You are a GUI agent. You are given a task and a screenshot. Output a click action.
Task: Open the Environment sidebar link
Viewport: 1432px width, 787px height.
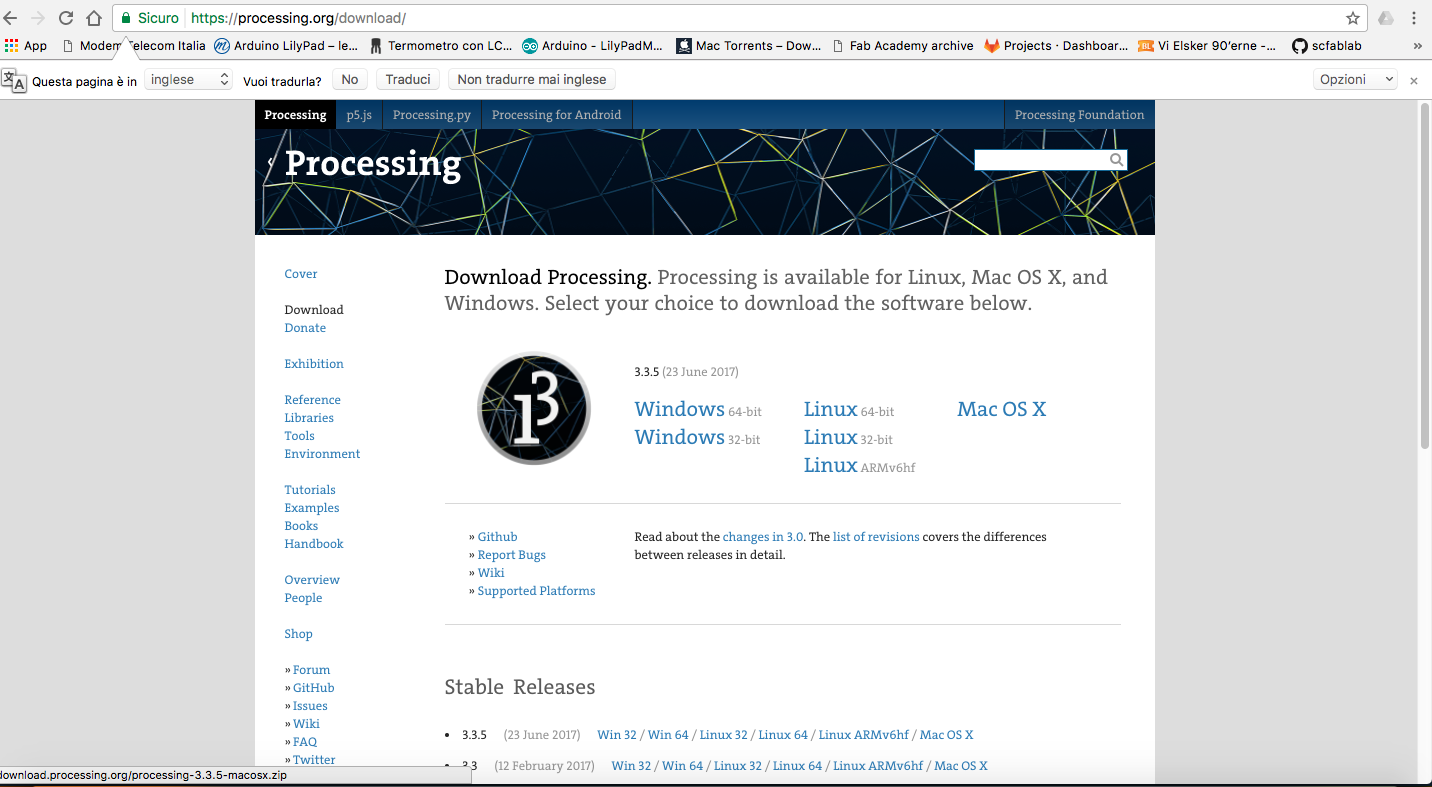322,454
